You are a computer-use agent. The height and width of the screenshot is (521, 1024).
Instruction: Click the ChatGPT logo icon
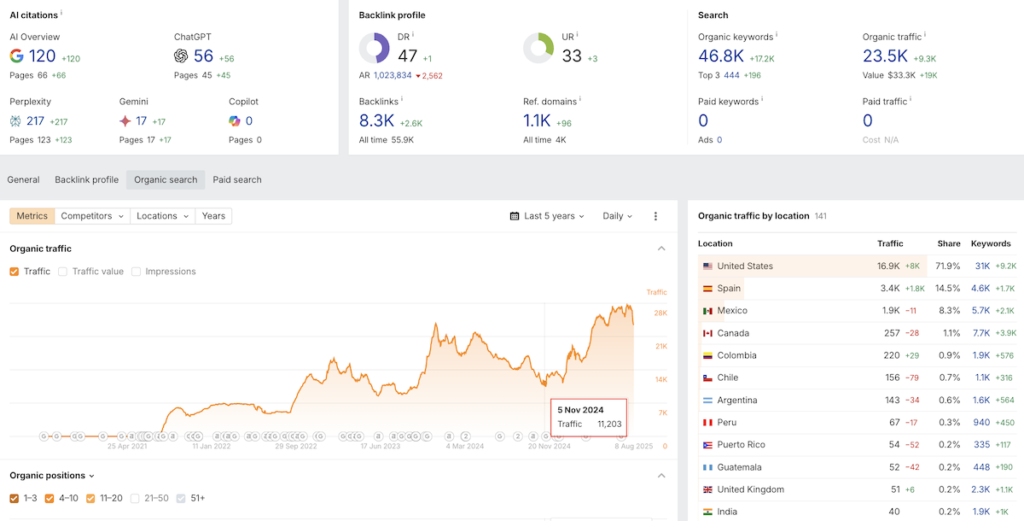(181, 57)
